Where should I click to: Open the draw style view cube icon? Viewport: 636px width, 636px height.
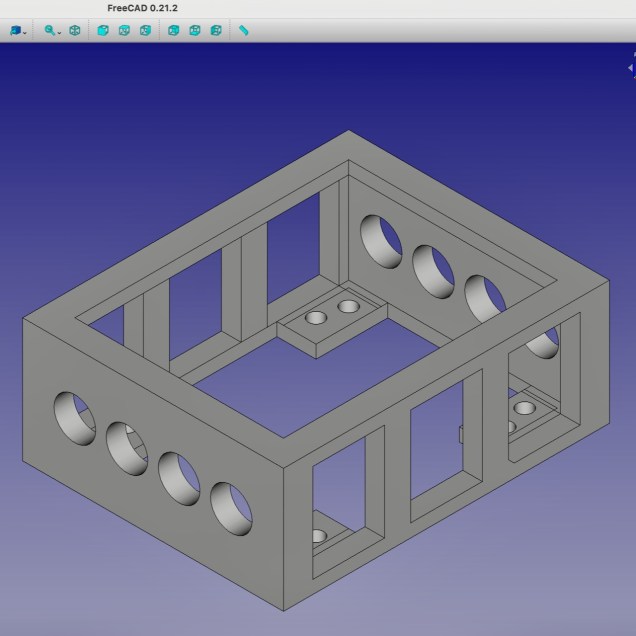15,31
